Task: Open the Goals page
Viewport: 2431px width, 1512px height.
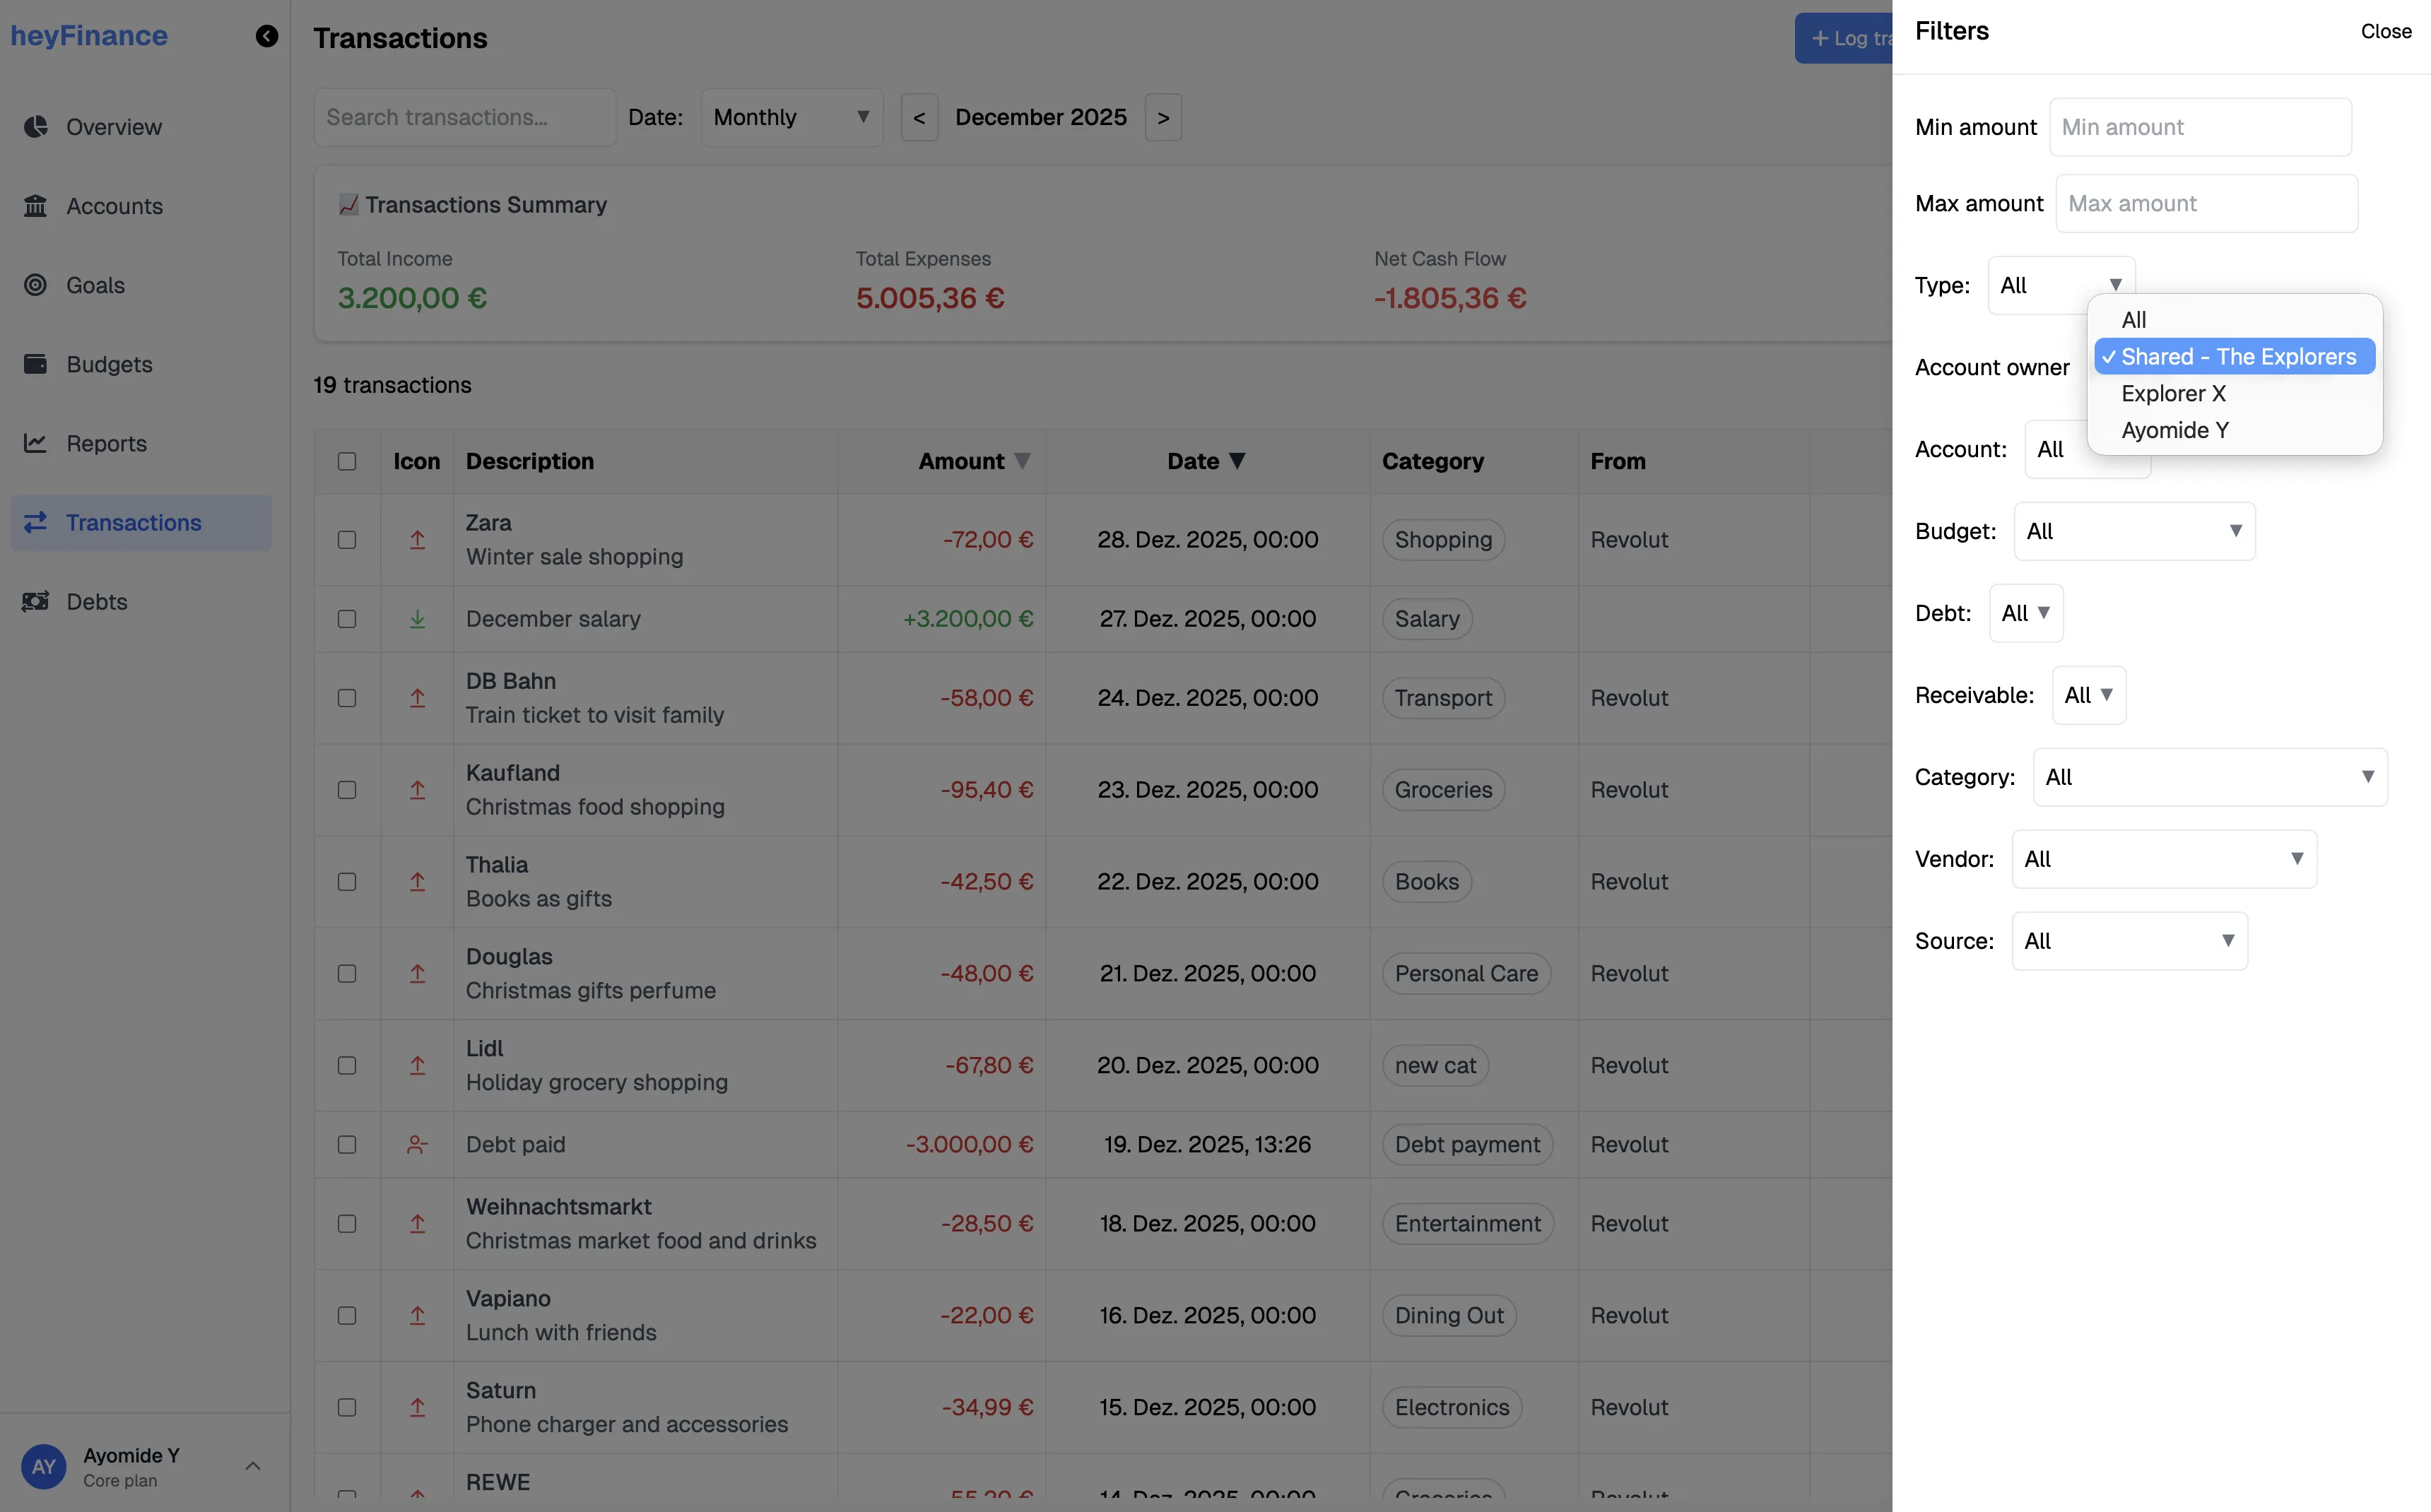Action: [x=96, y=285]
